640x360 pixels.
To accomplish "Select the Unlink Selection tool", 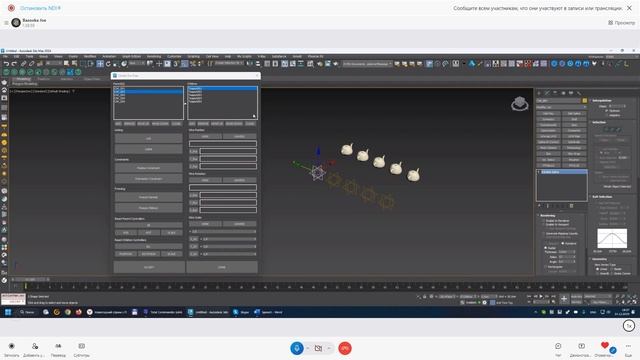I will tap(31, 64).
